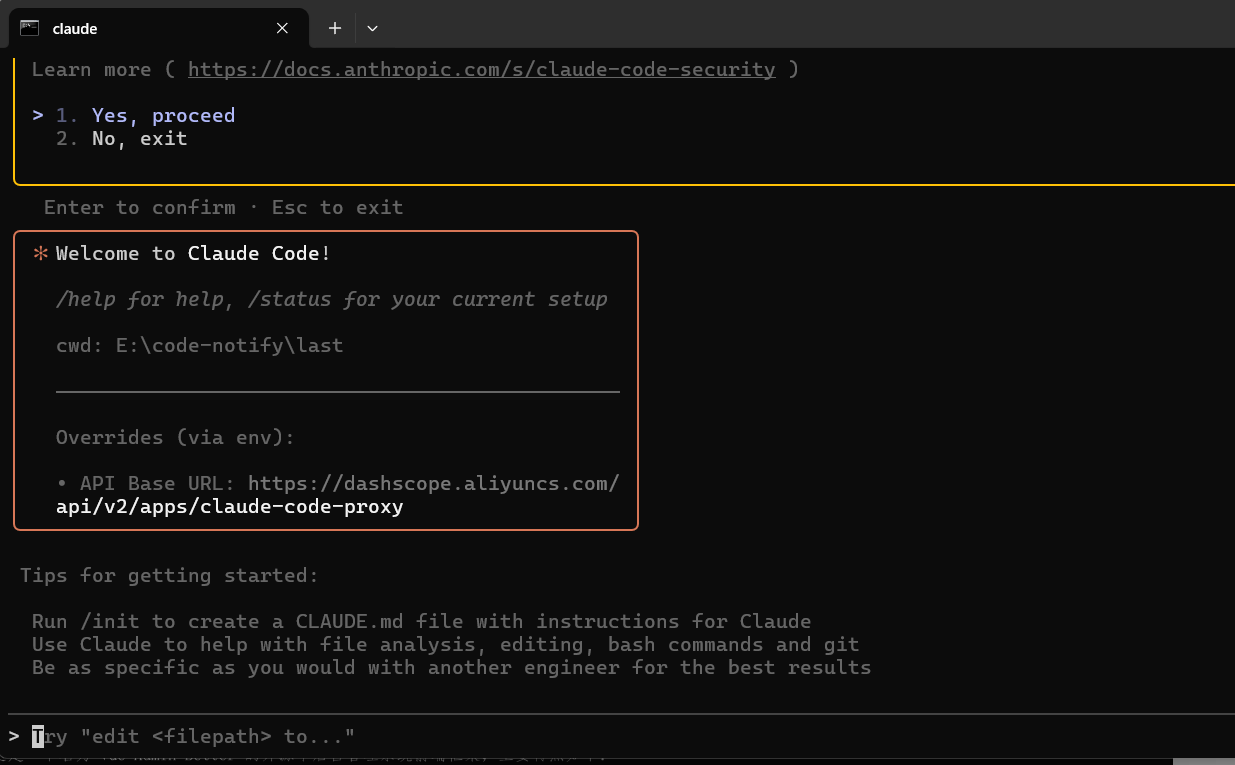Click the "Use Claude to help with file analysis" tip
1235x765 pixels.
point(445,644)
